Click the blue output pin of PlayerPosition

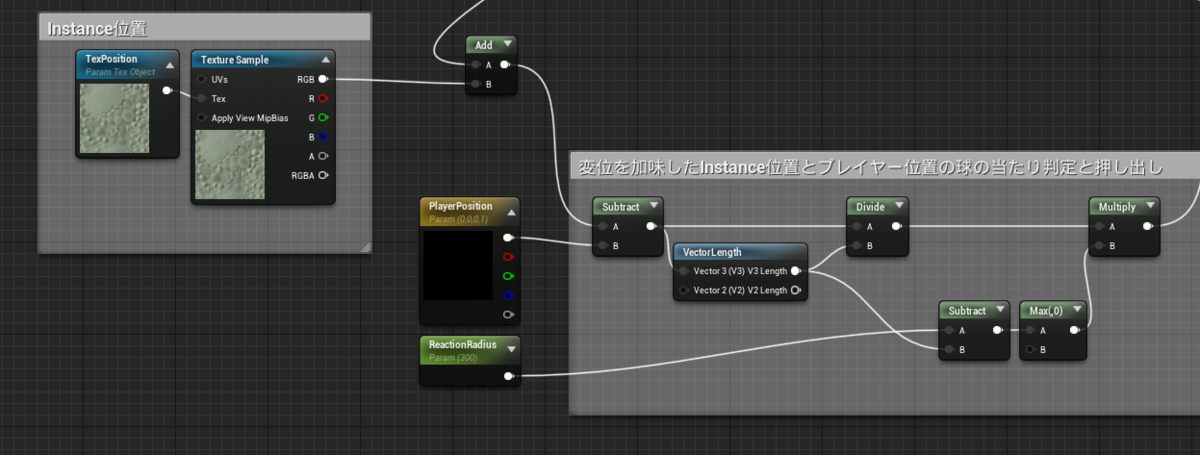[x=509, y=295]
